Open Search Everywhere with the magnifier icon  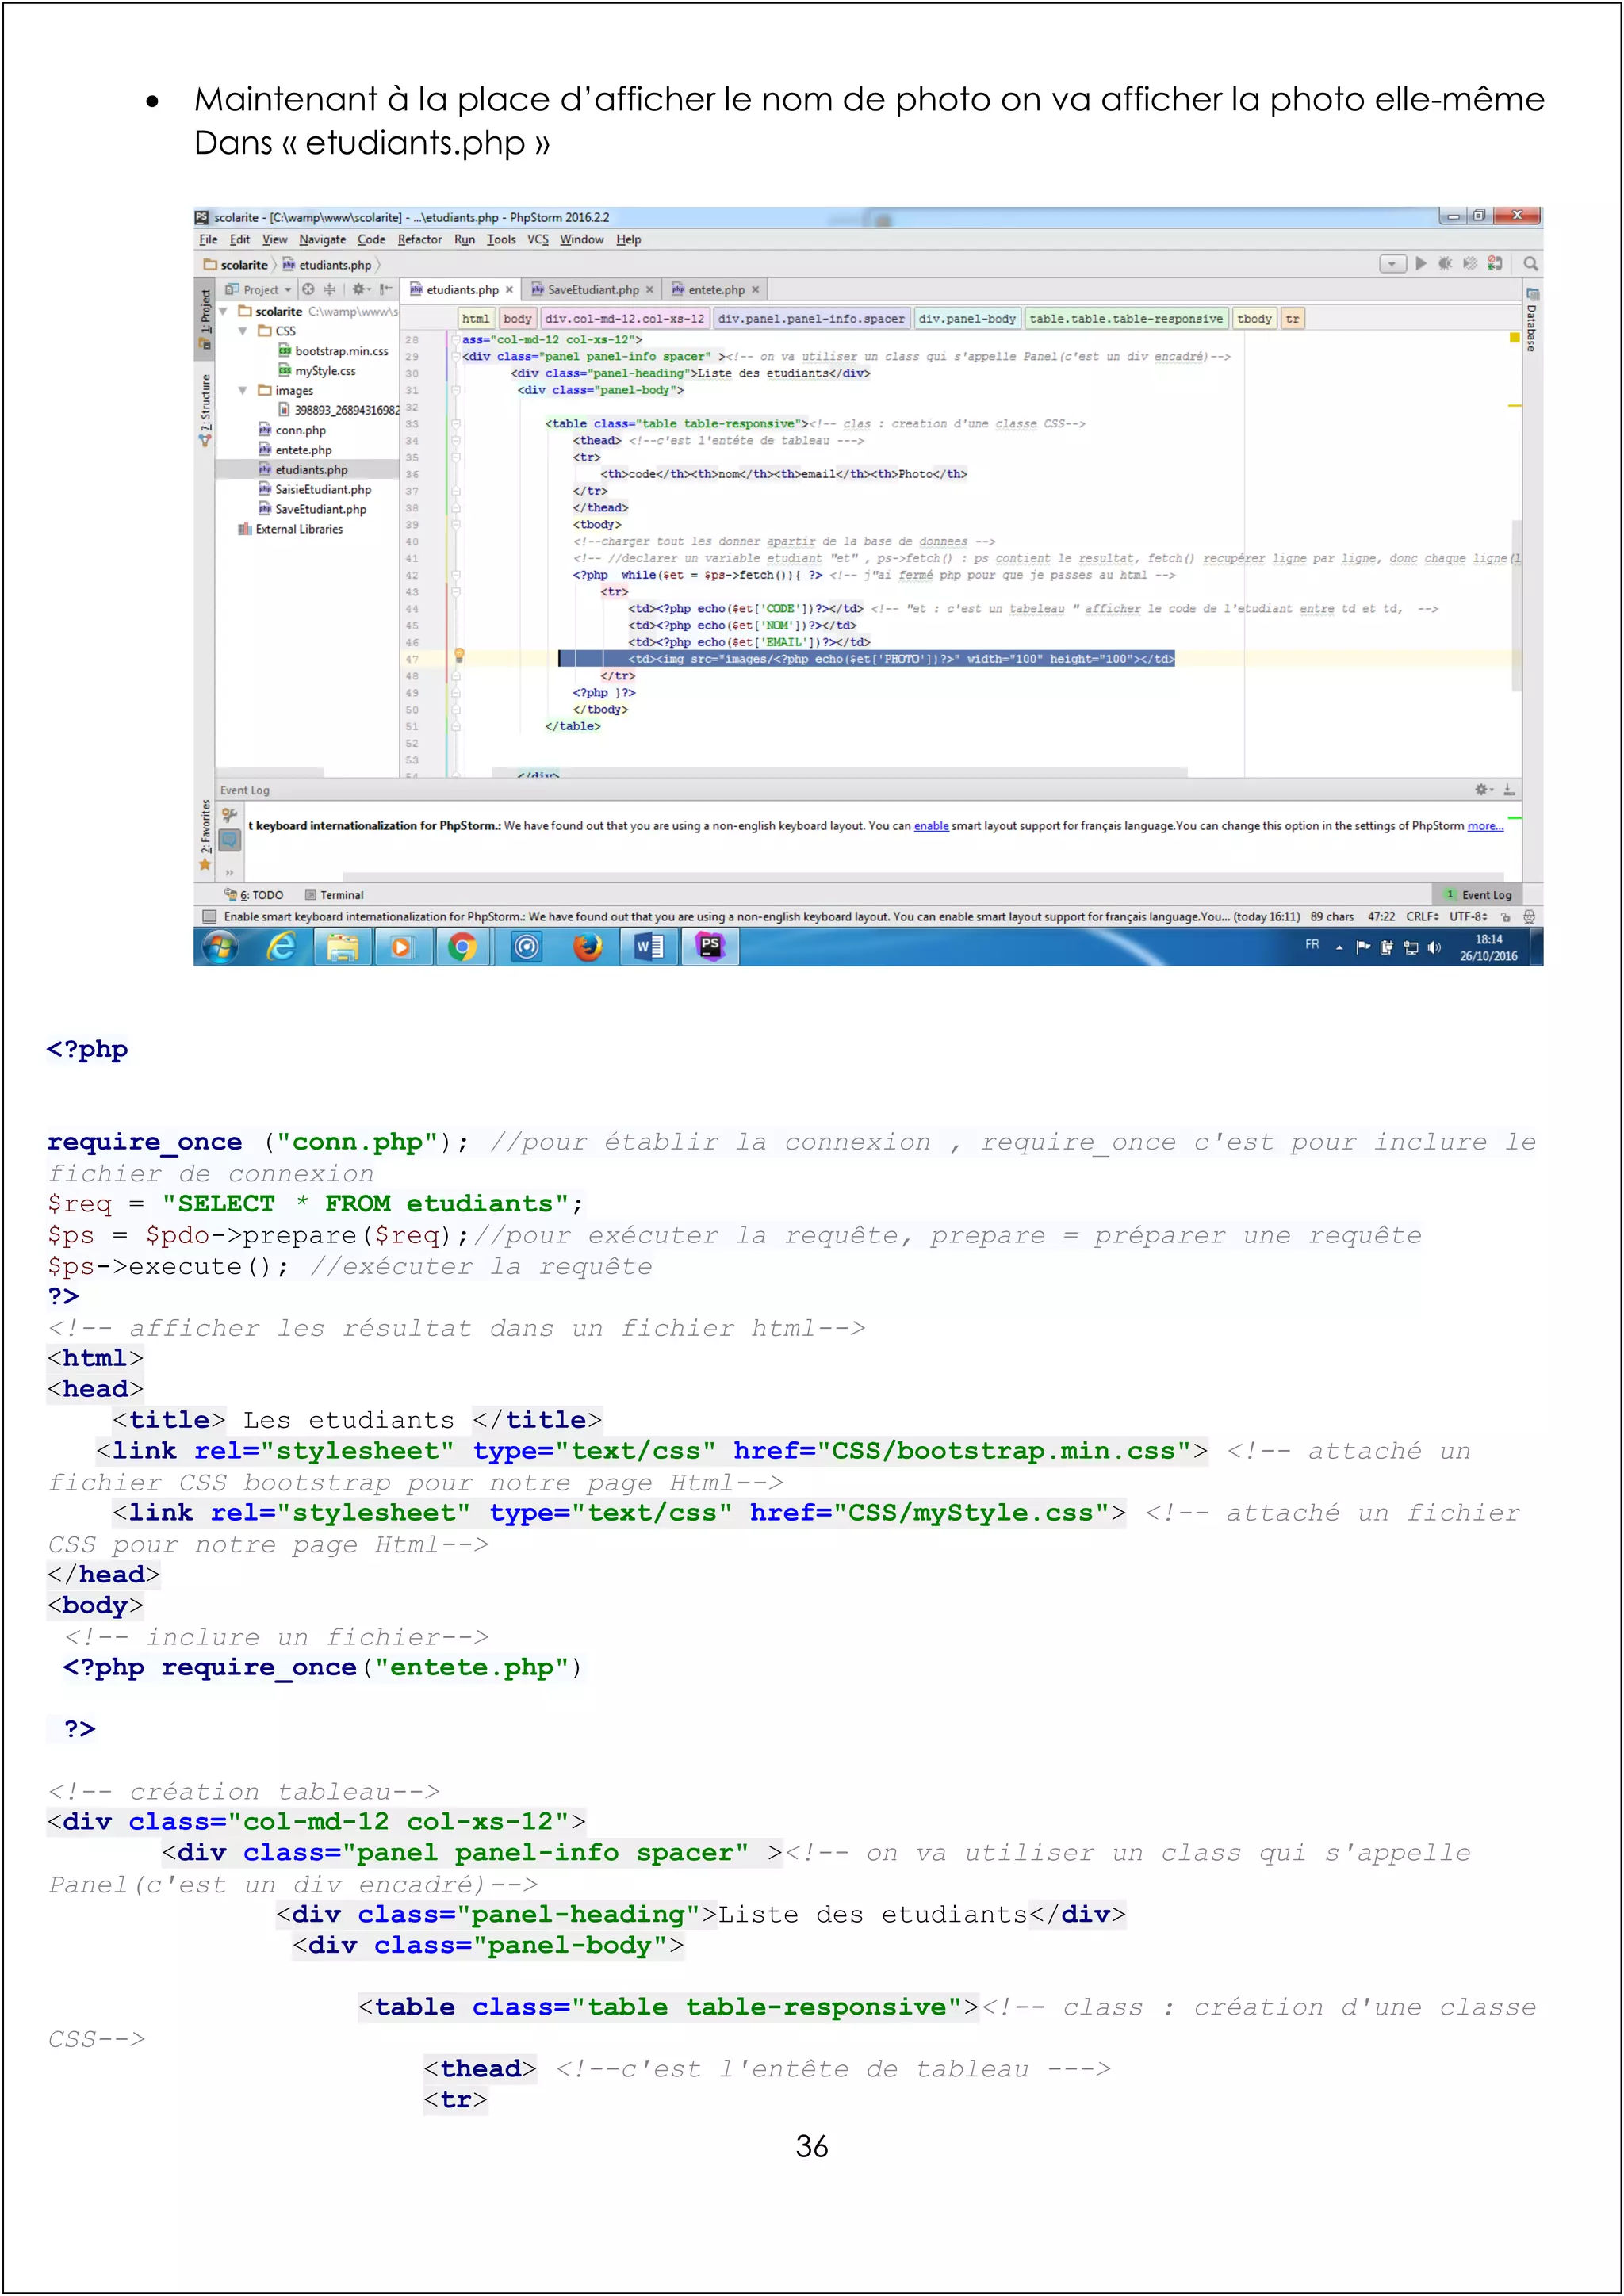point(1530,264)
